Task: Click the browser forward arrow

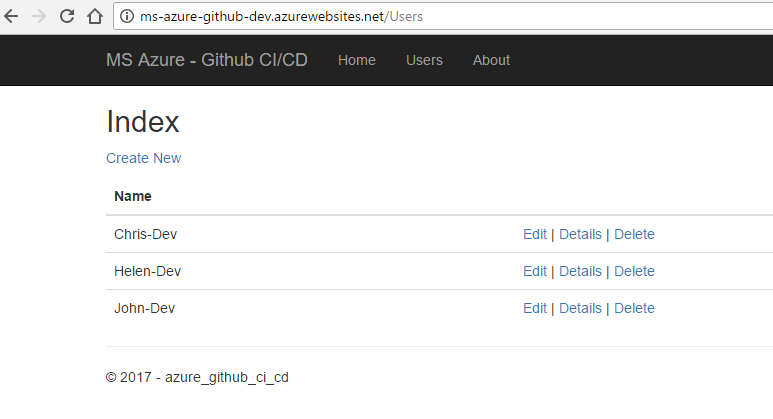Action: (40, 16)
